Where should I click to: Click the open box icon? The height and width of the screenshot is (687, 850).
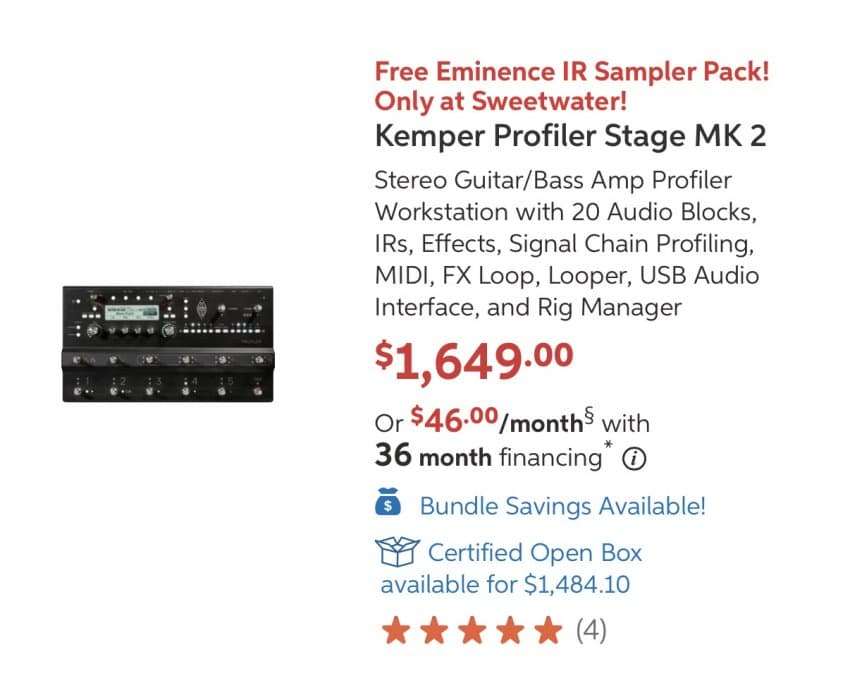coord(397,552)
